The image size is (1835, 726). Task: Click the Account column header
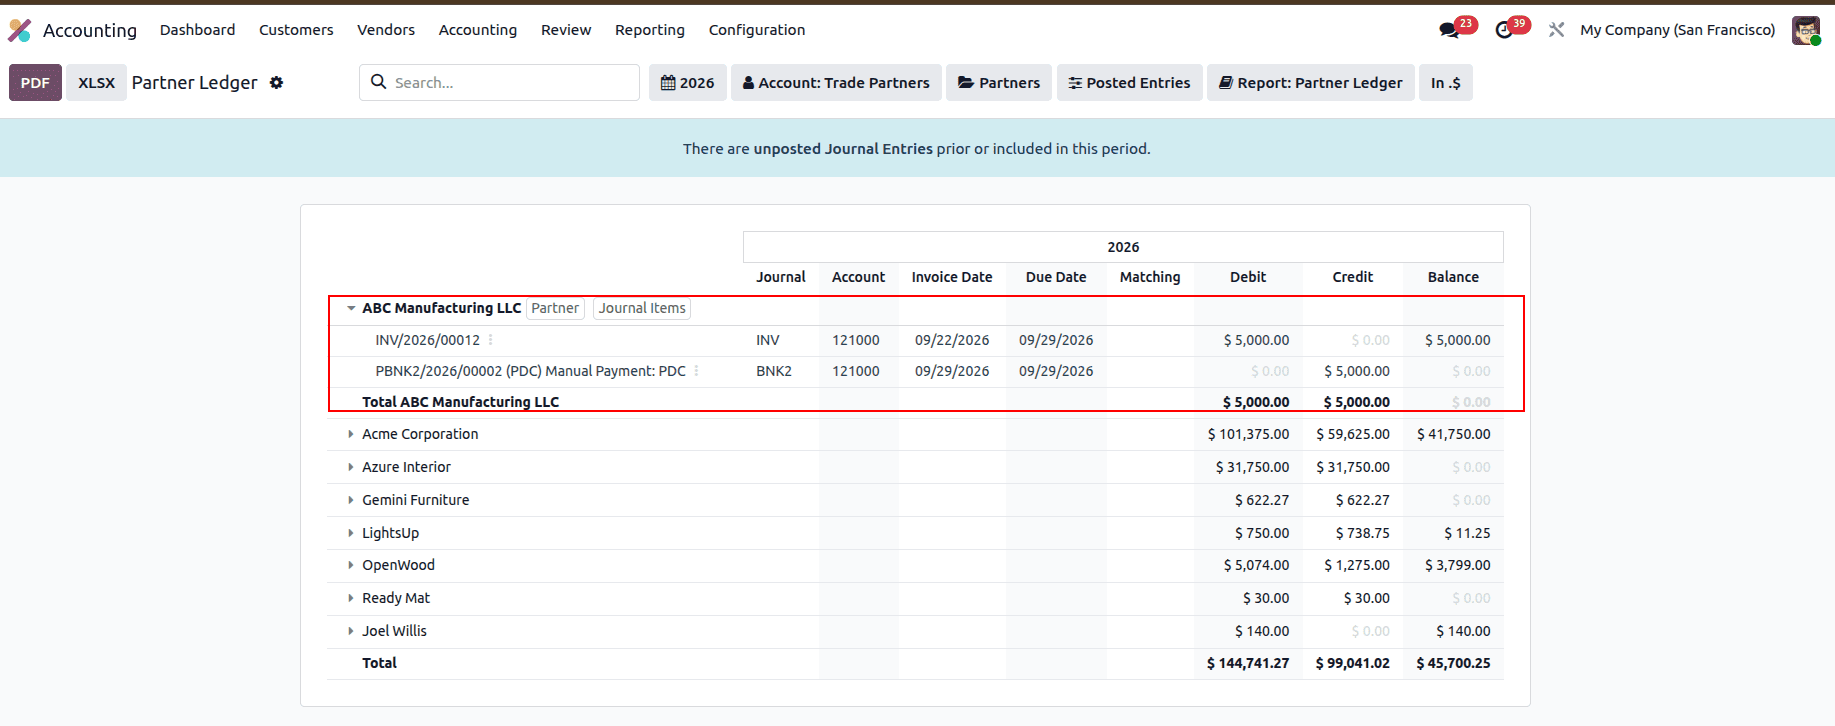[x=858, y=277]
